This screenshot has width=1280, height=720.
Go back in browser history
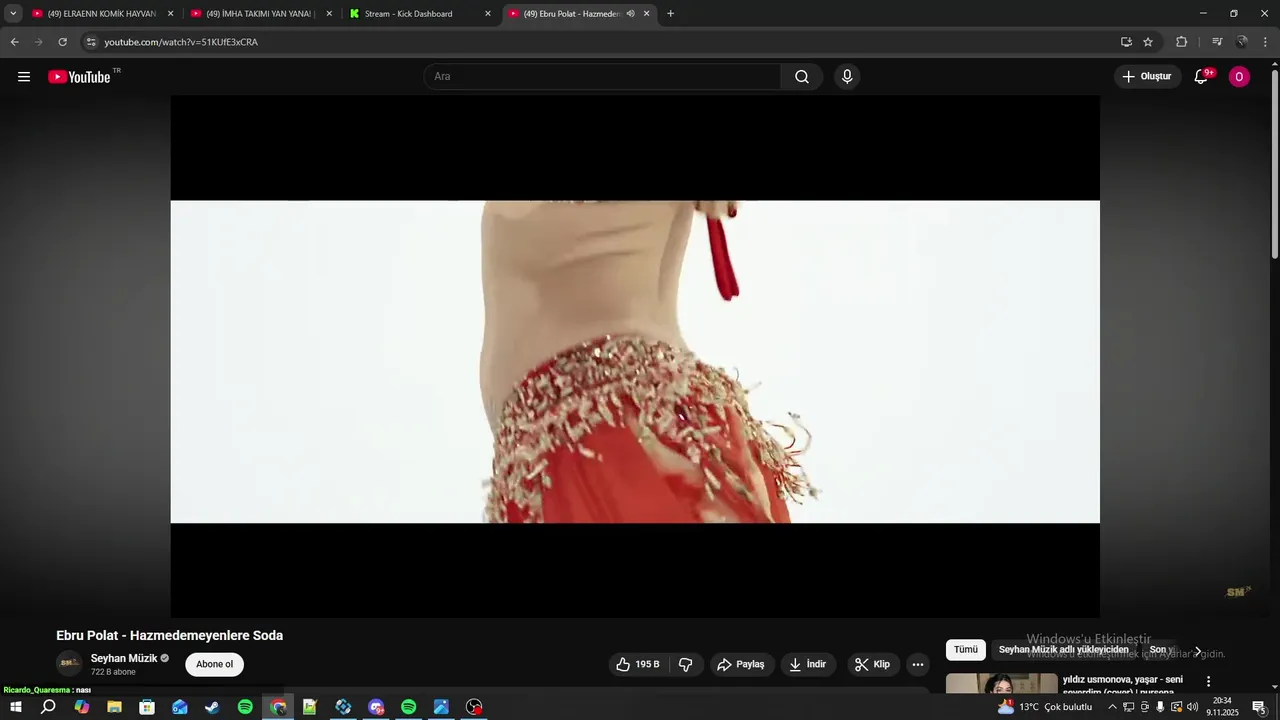pos(14,42)
